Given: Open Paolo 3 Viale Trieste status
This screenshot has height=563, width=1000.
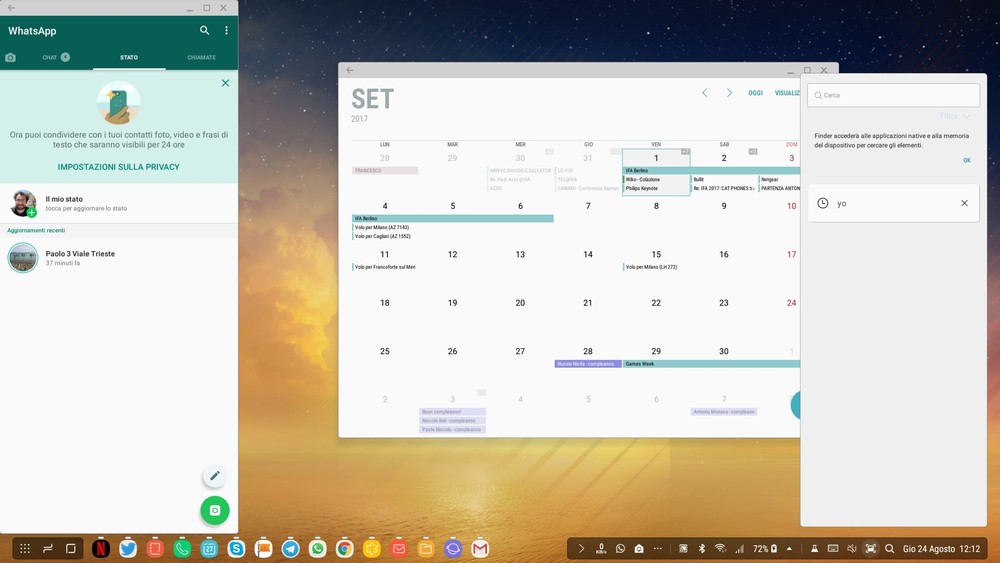Looking at the screenshot, I should point(80,258).
